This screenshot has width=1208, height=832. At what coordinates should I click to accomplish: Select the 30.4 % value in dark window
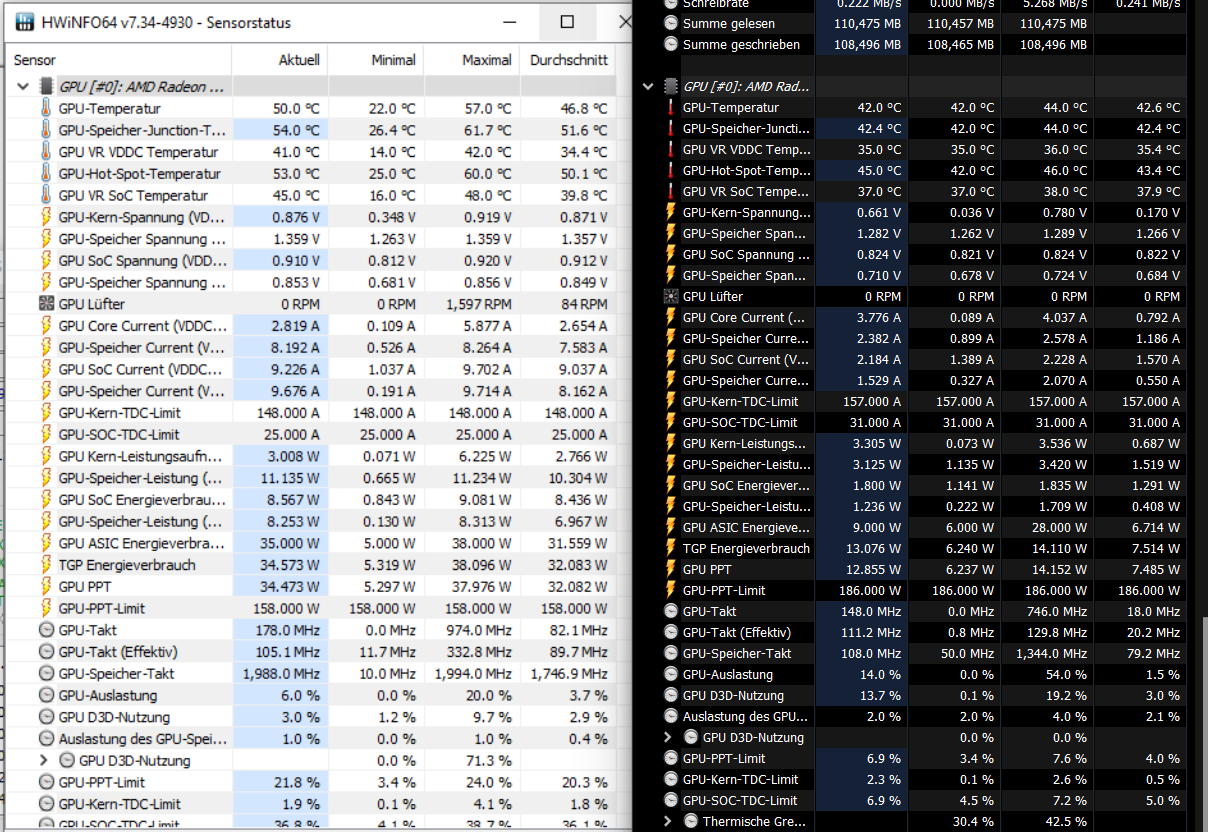pos(973,821)
